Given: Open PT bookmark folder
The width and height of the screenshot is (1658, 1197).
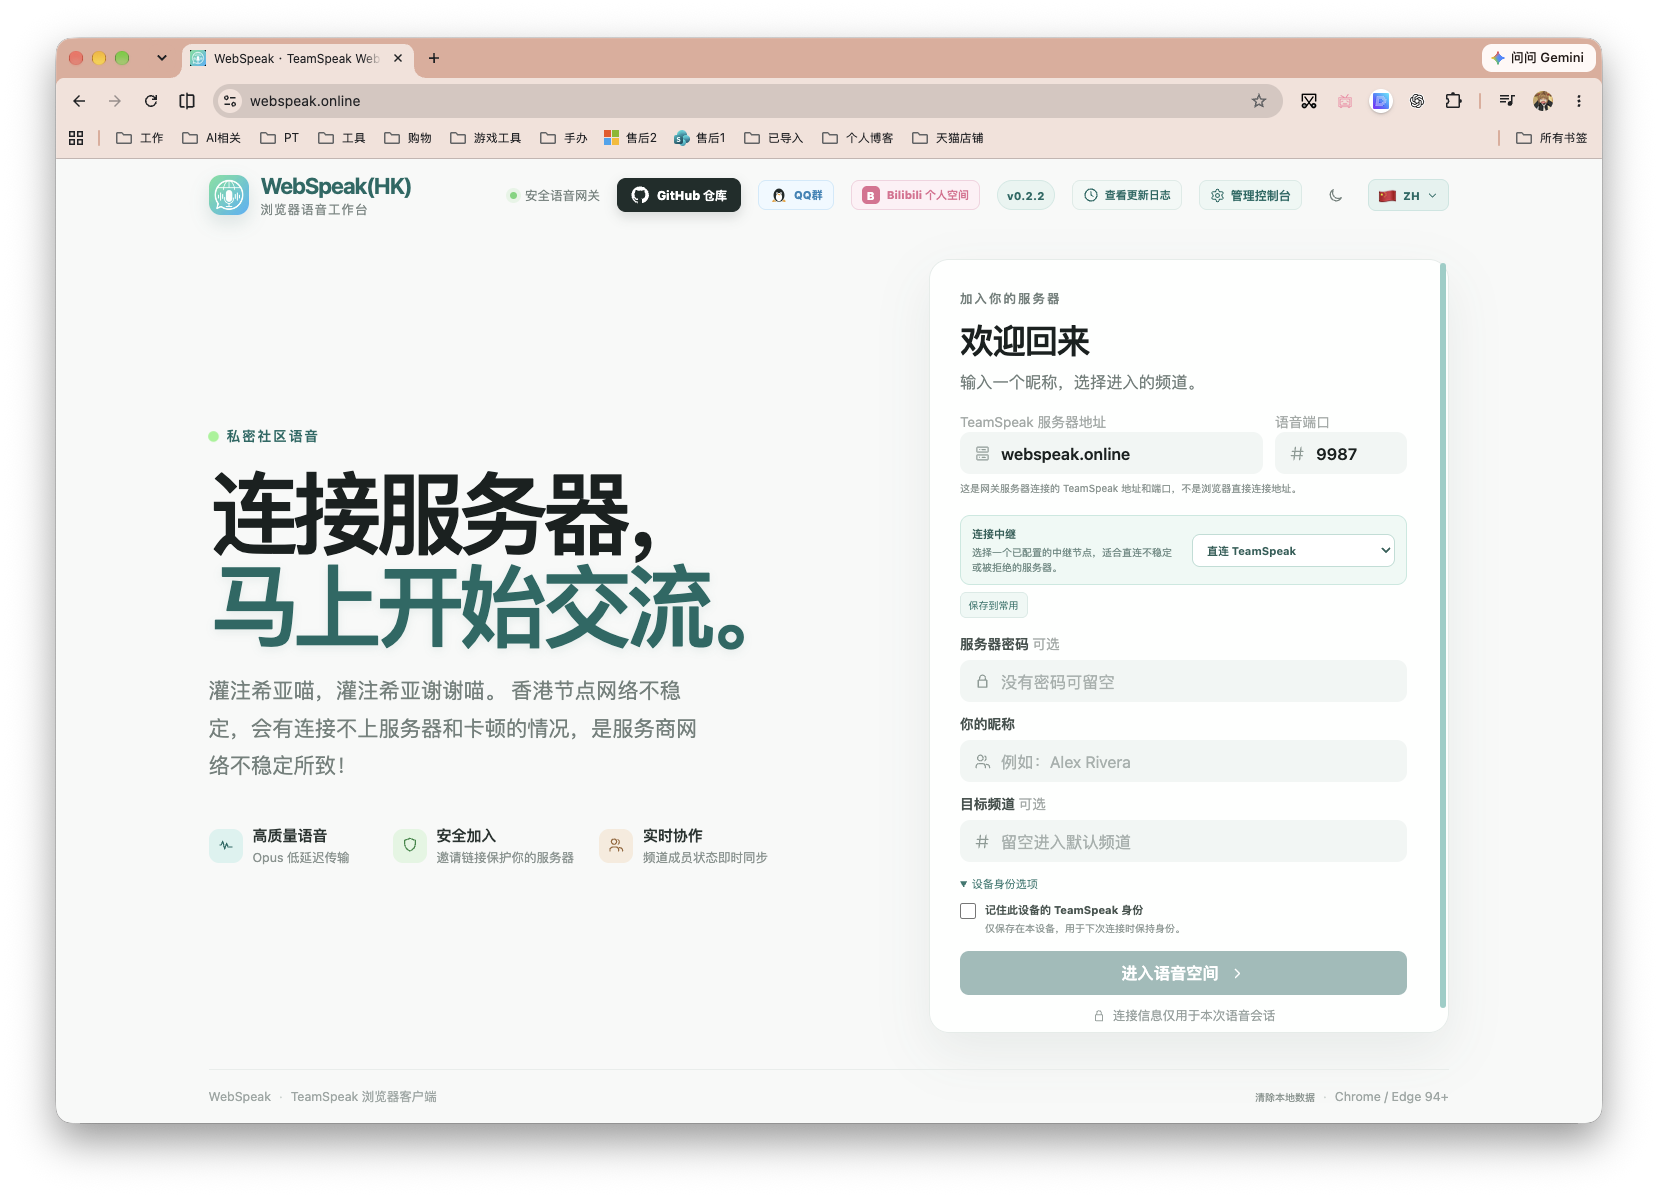Looking at the screenshot, I should click(280, 138).
